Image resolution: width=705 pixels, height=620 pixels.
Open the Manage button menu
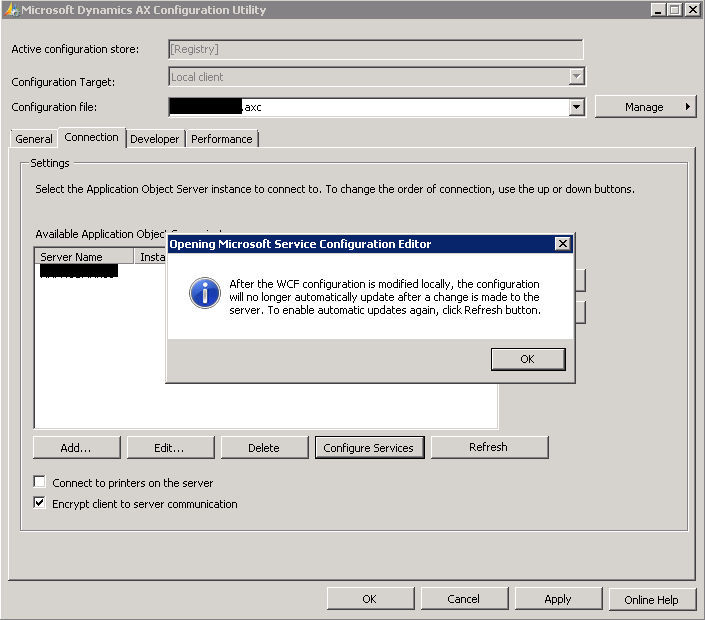[645, 107]
